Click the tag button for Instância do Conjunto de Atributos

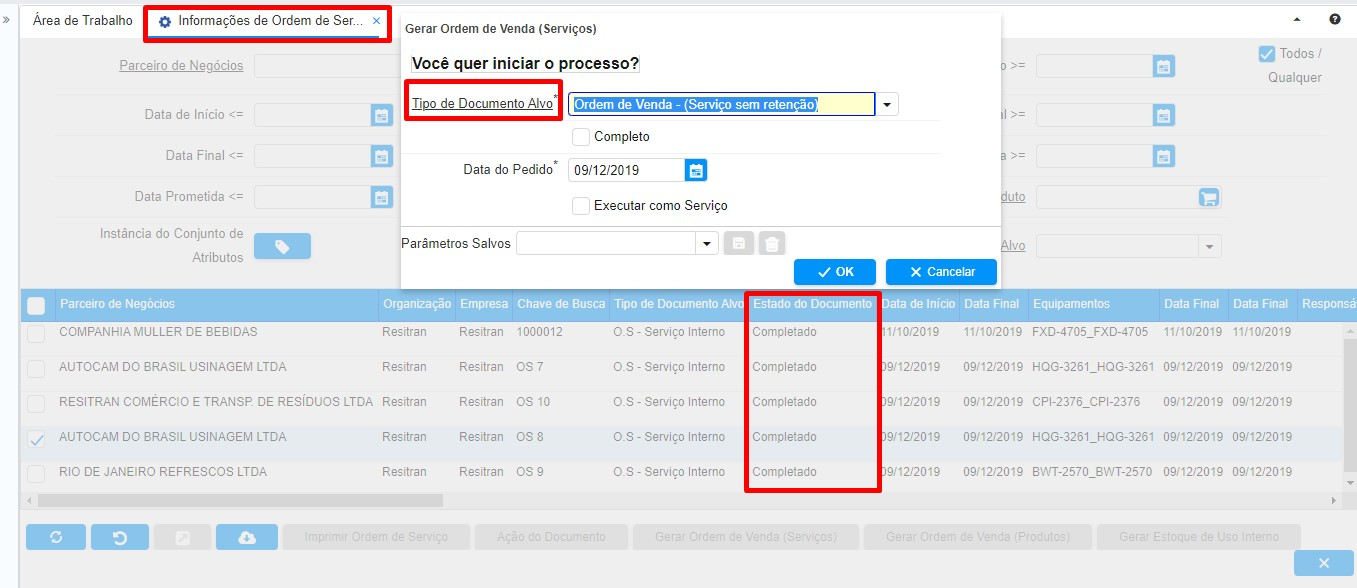click(x=282, y=246)
